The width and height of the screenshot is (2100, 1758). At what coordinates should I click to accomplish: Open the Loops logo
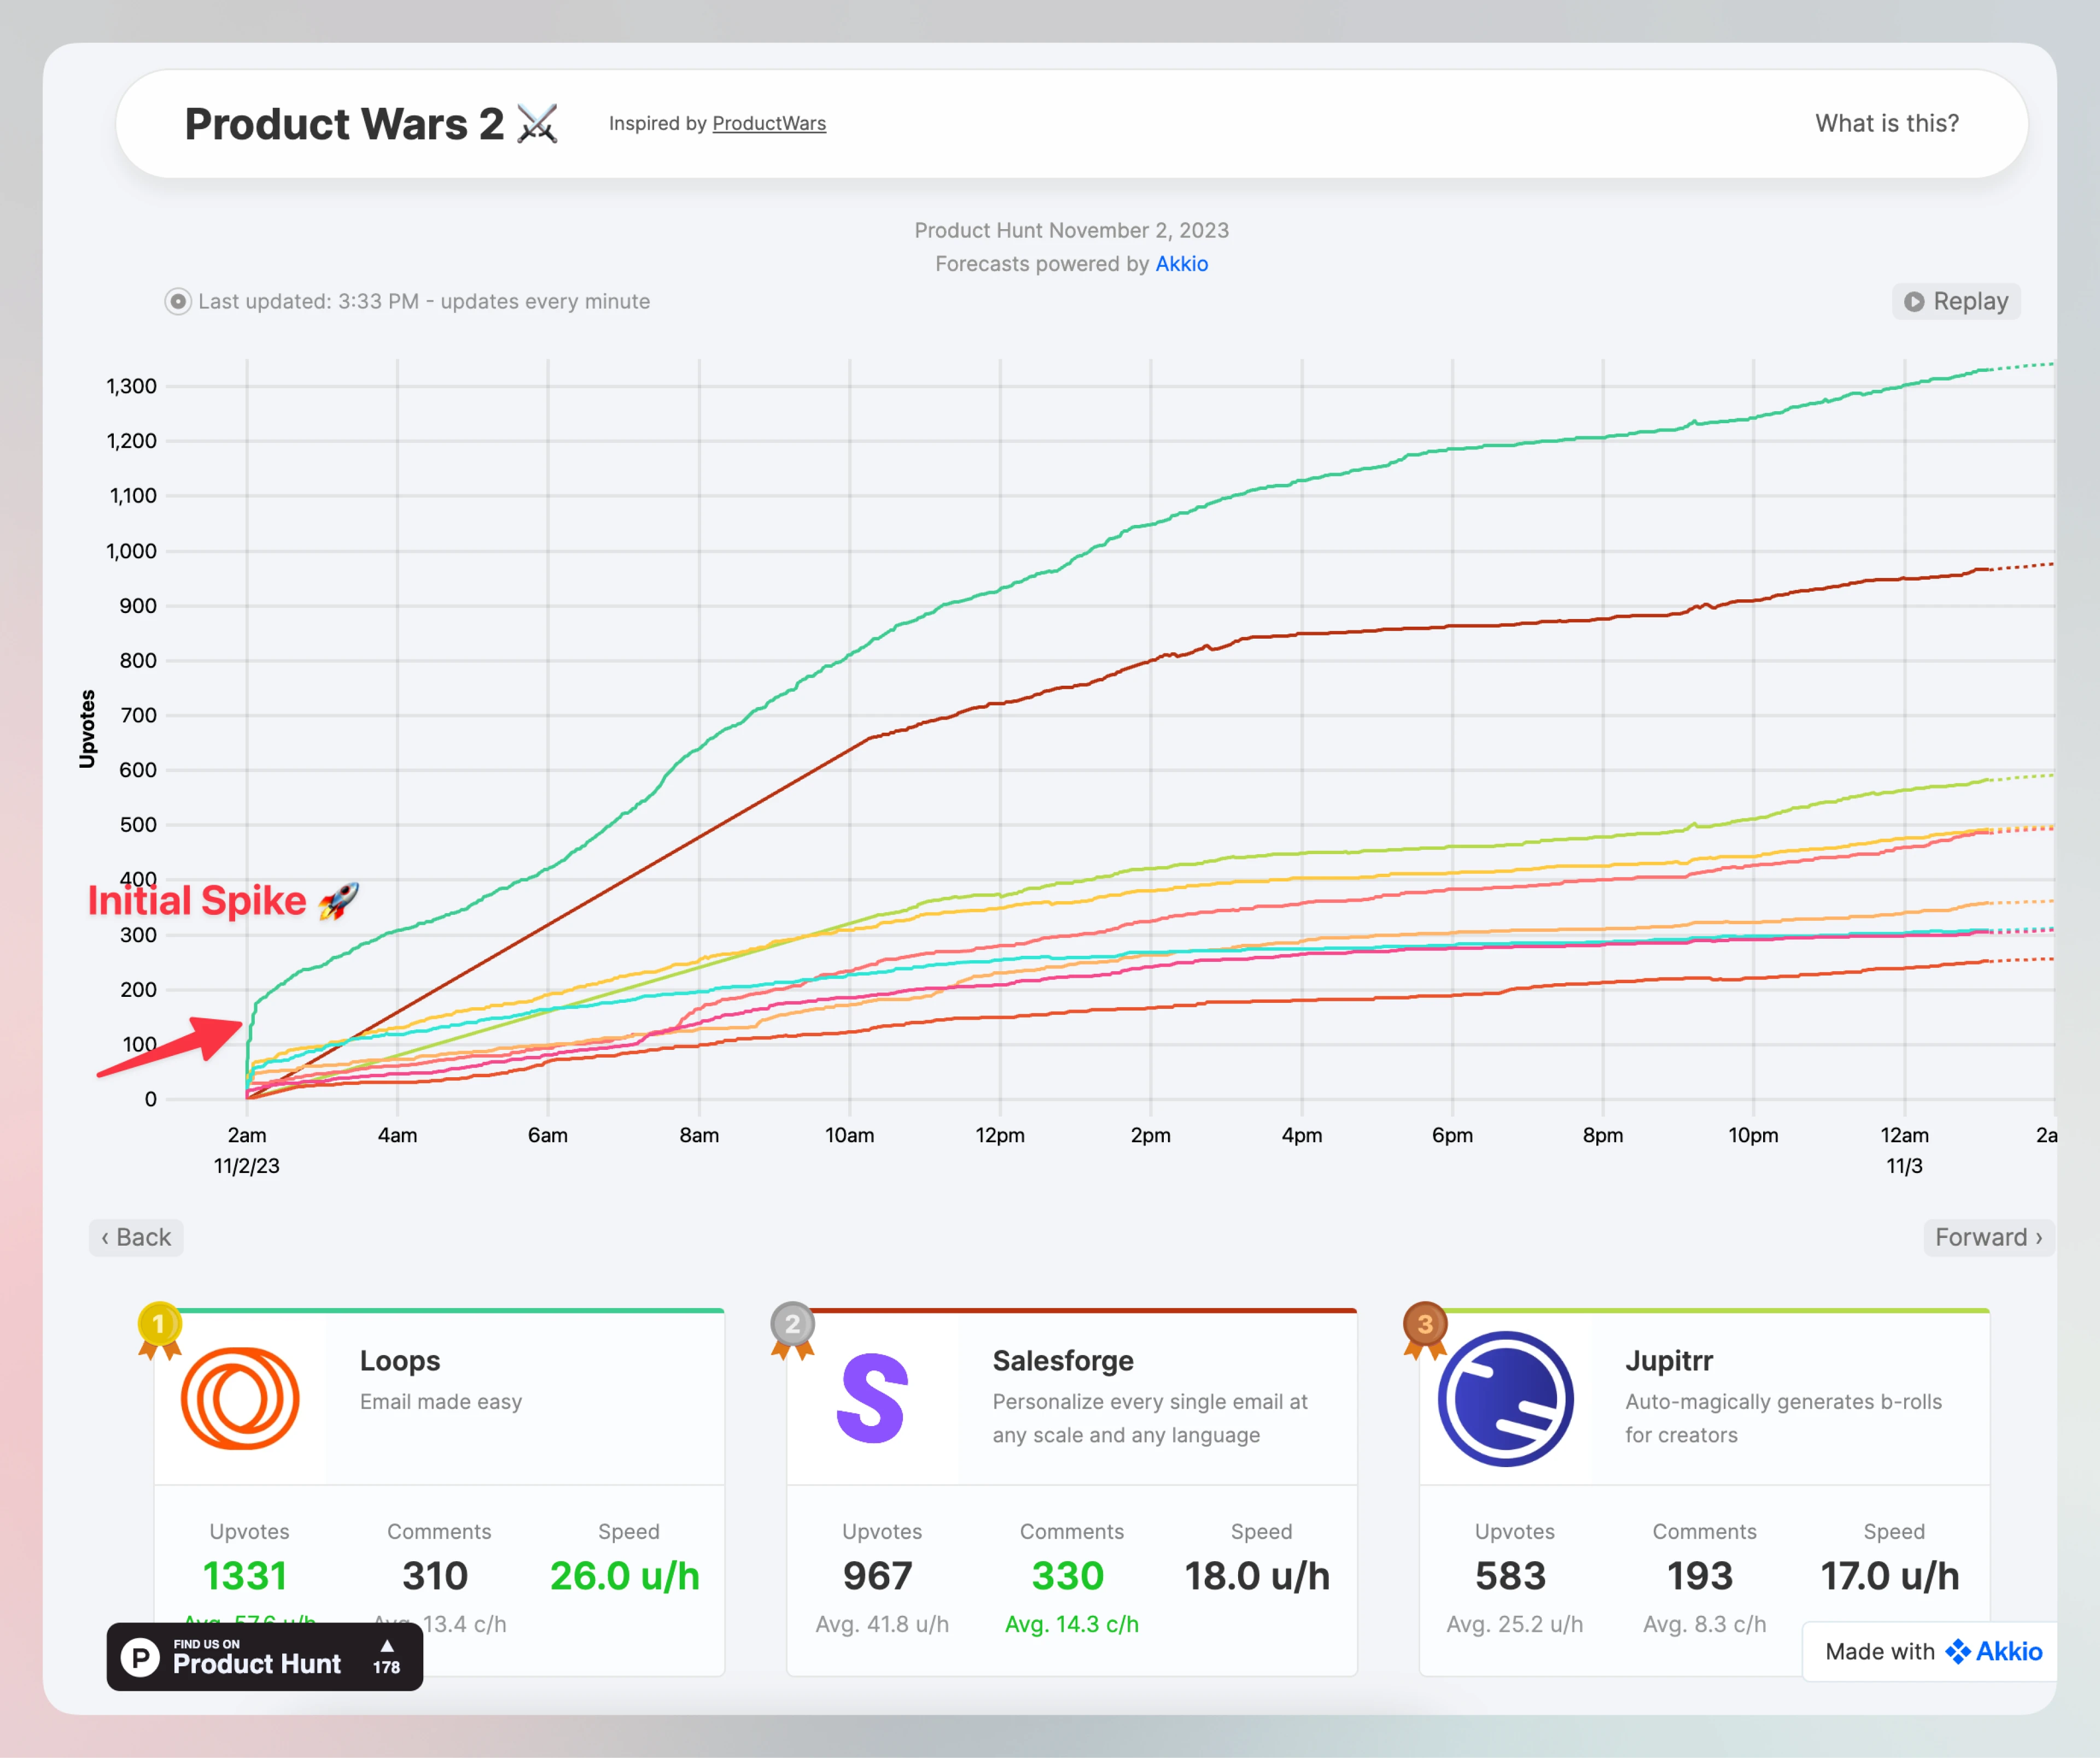[x=240, y=1398]
